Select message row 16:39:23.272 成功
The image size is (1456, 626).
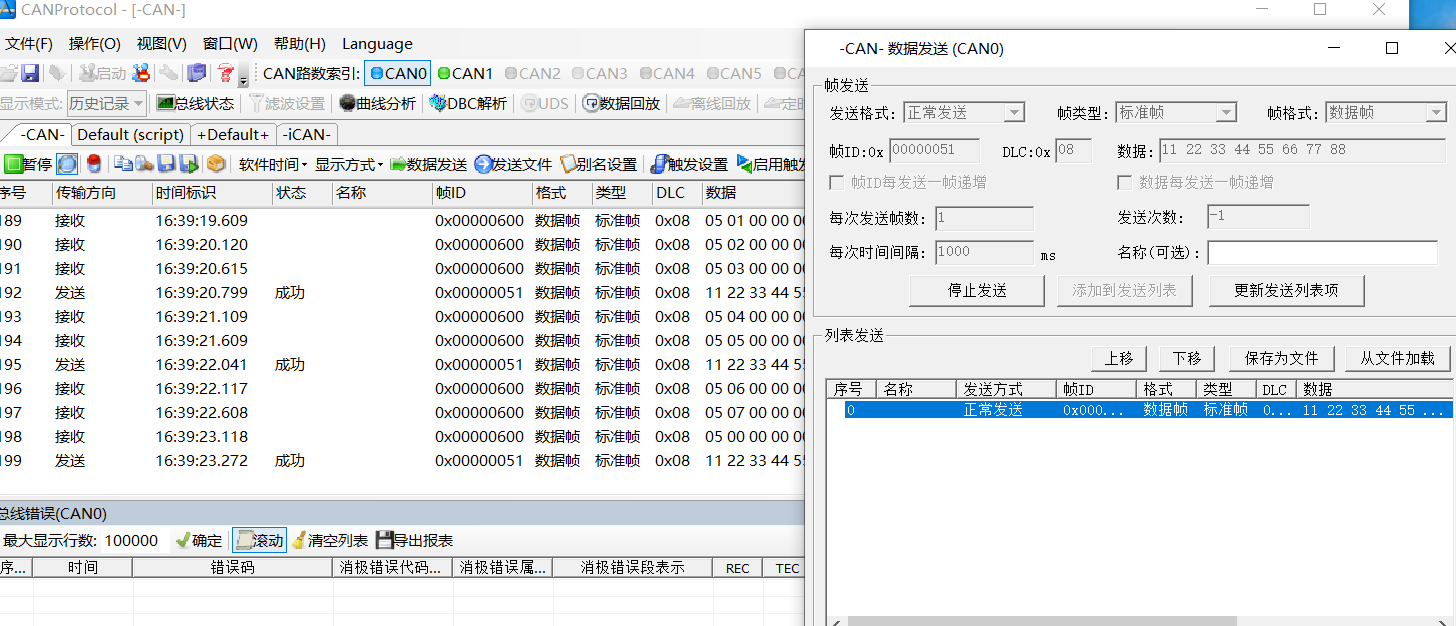(x=402, y=461)
